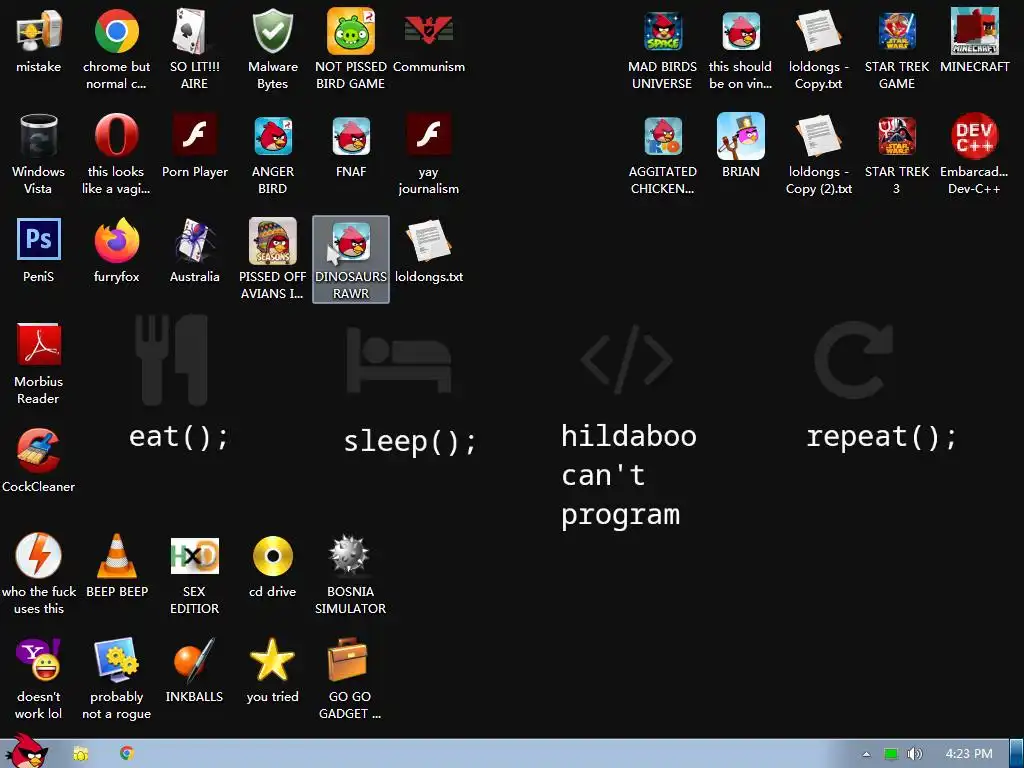Screen dimensions: 1024x768
Task: Launch the INKBALLS desktop icon
Action: pyautogui.click(x=194, y=660)
